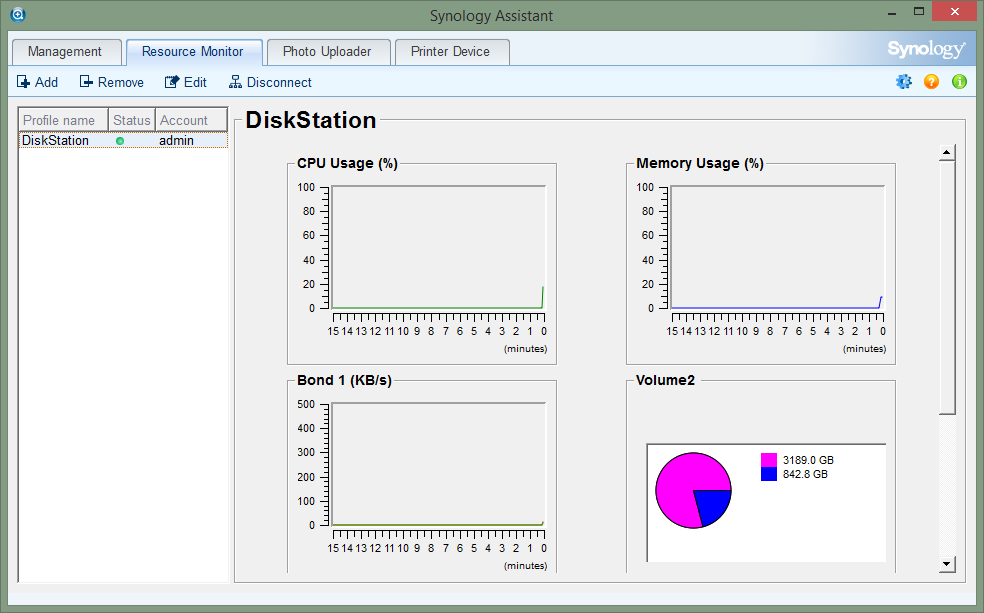Screen dimensions: 984x613
Task: Click the Edit profile button
Action: coord(185,82)
